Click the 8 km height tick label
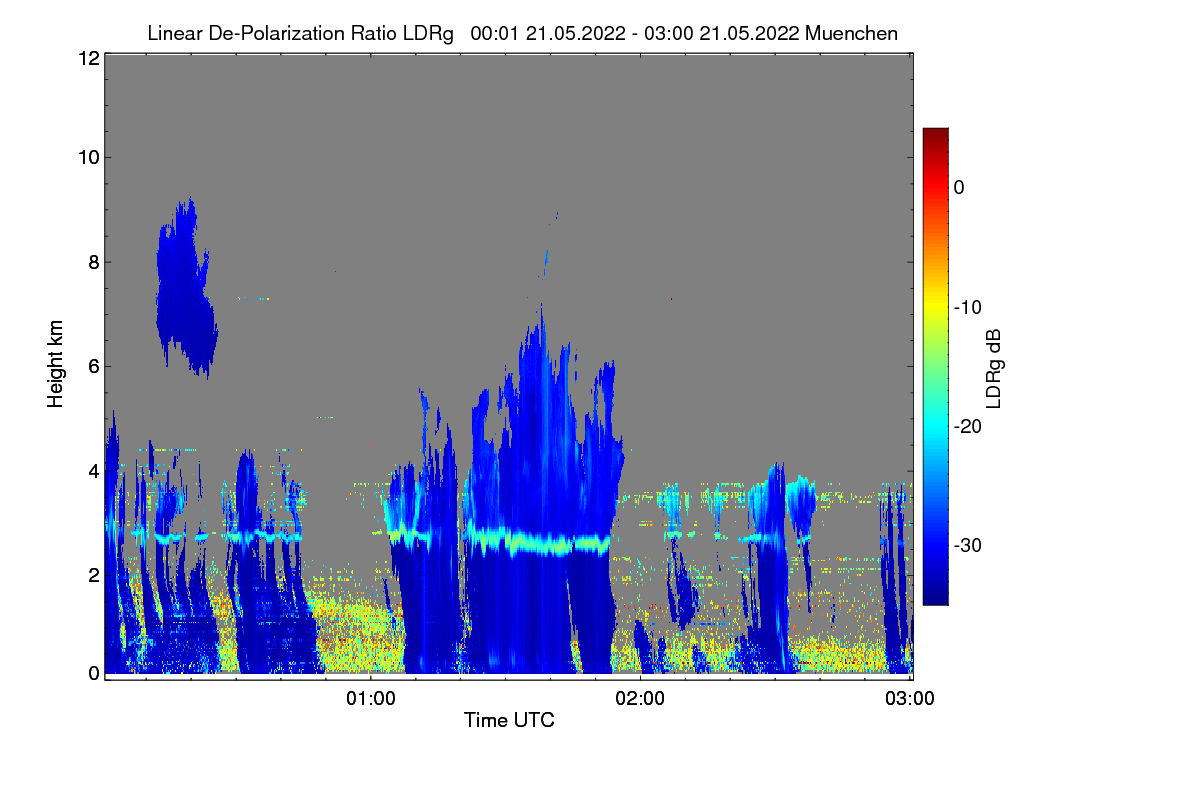The image size is (1200, 800). tap(92, 262)
